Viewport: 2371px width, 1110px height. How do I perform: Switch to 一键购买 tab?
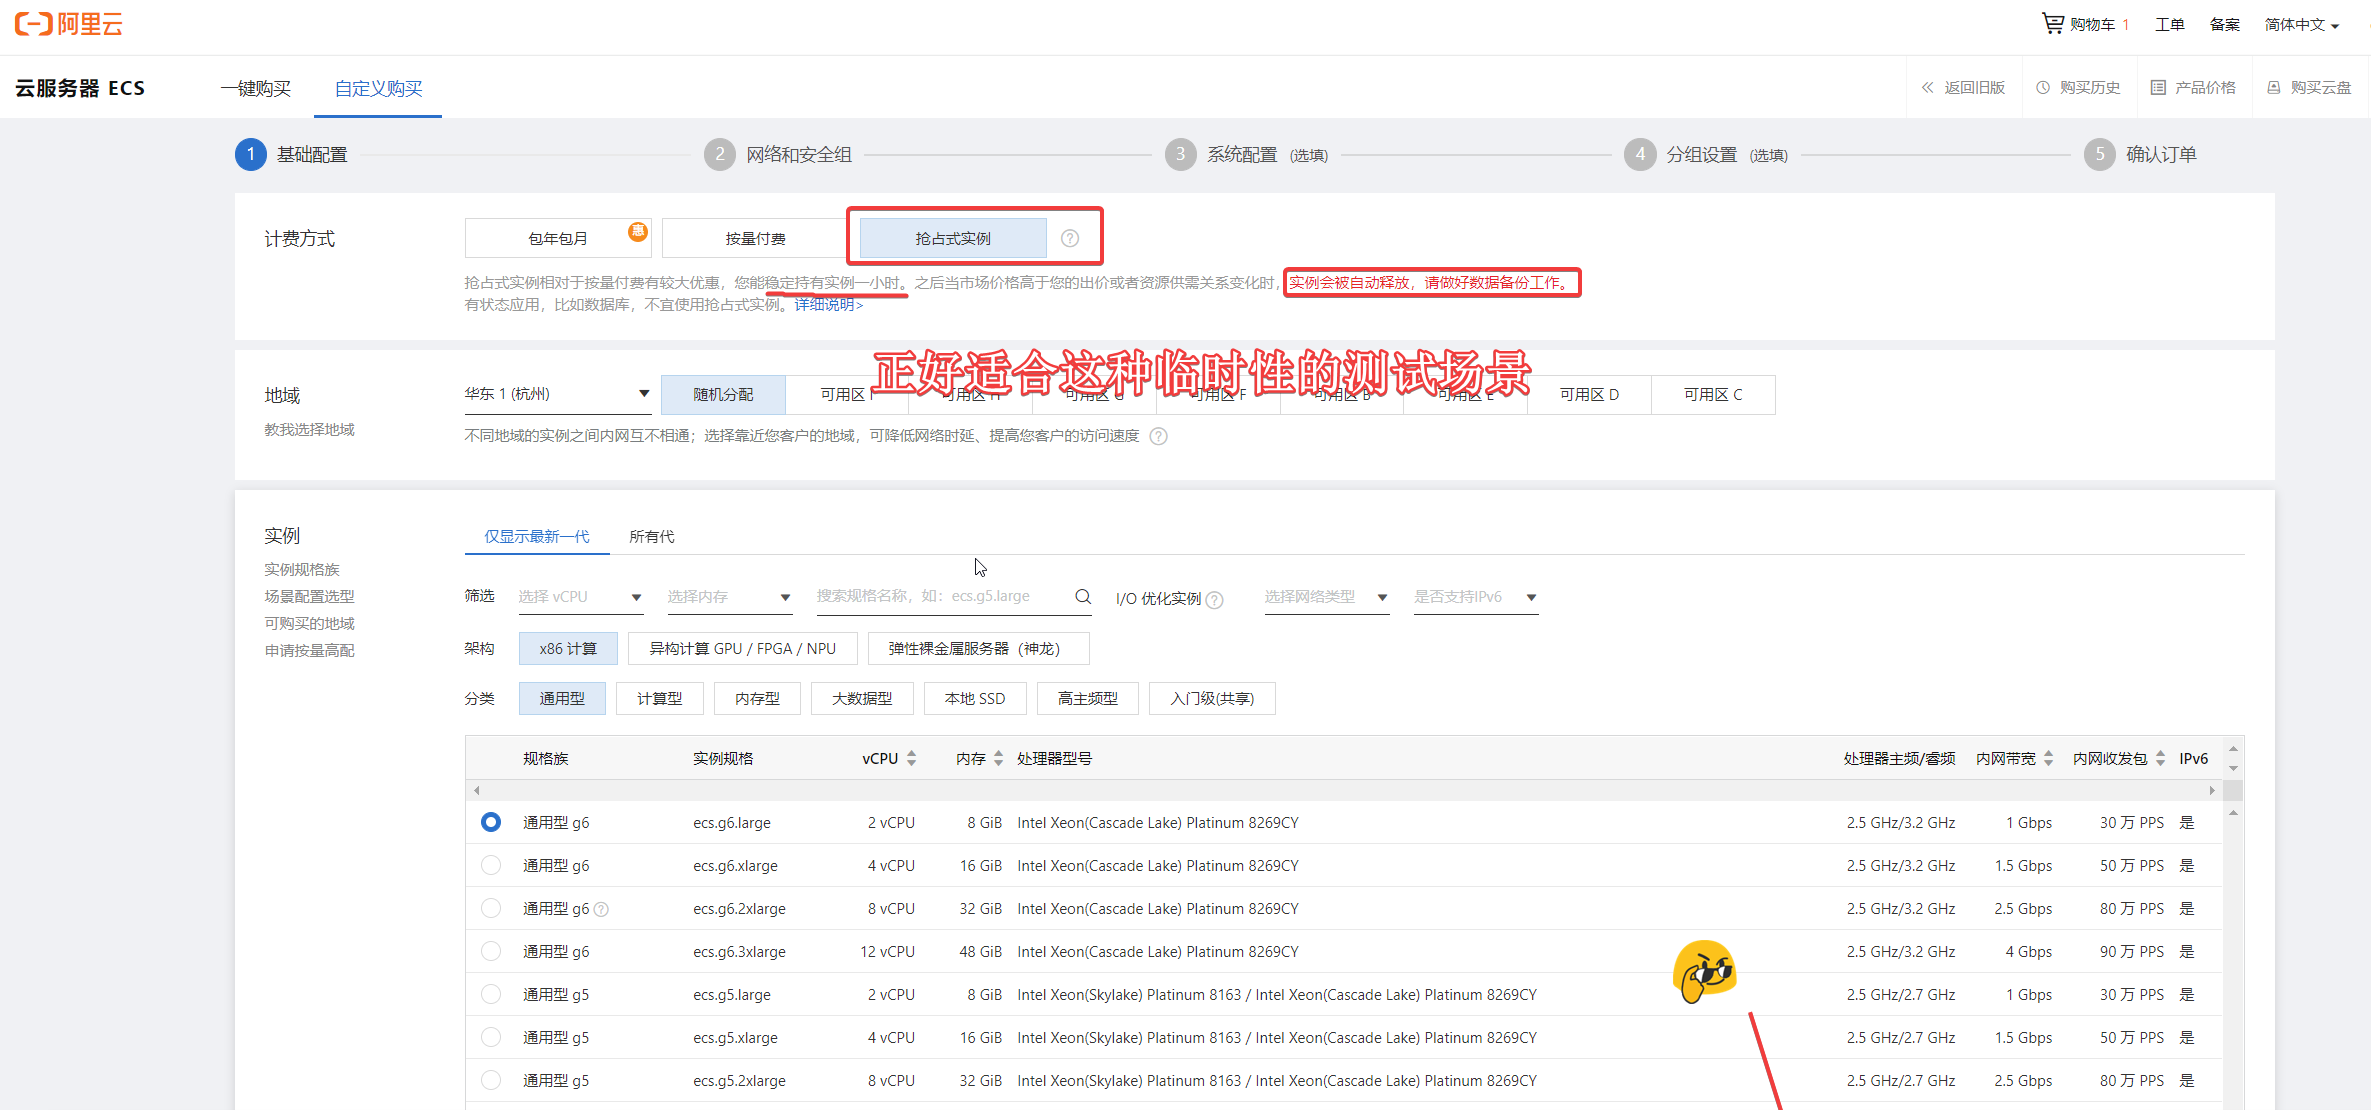pyautogui.click(x=256, y=88)
